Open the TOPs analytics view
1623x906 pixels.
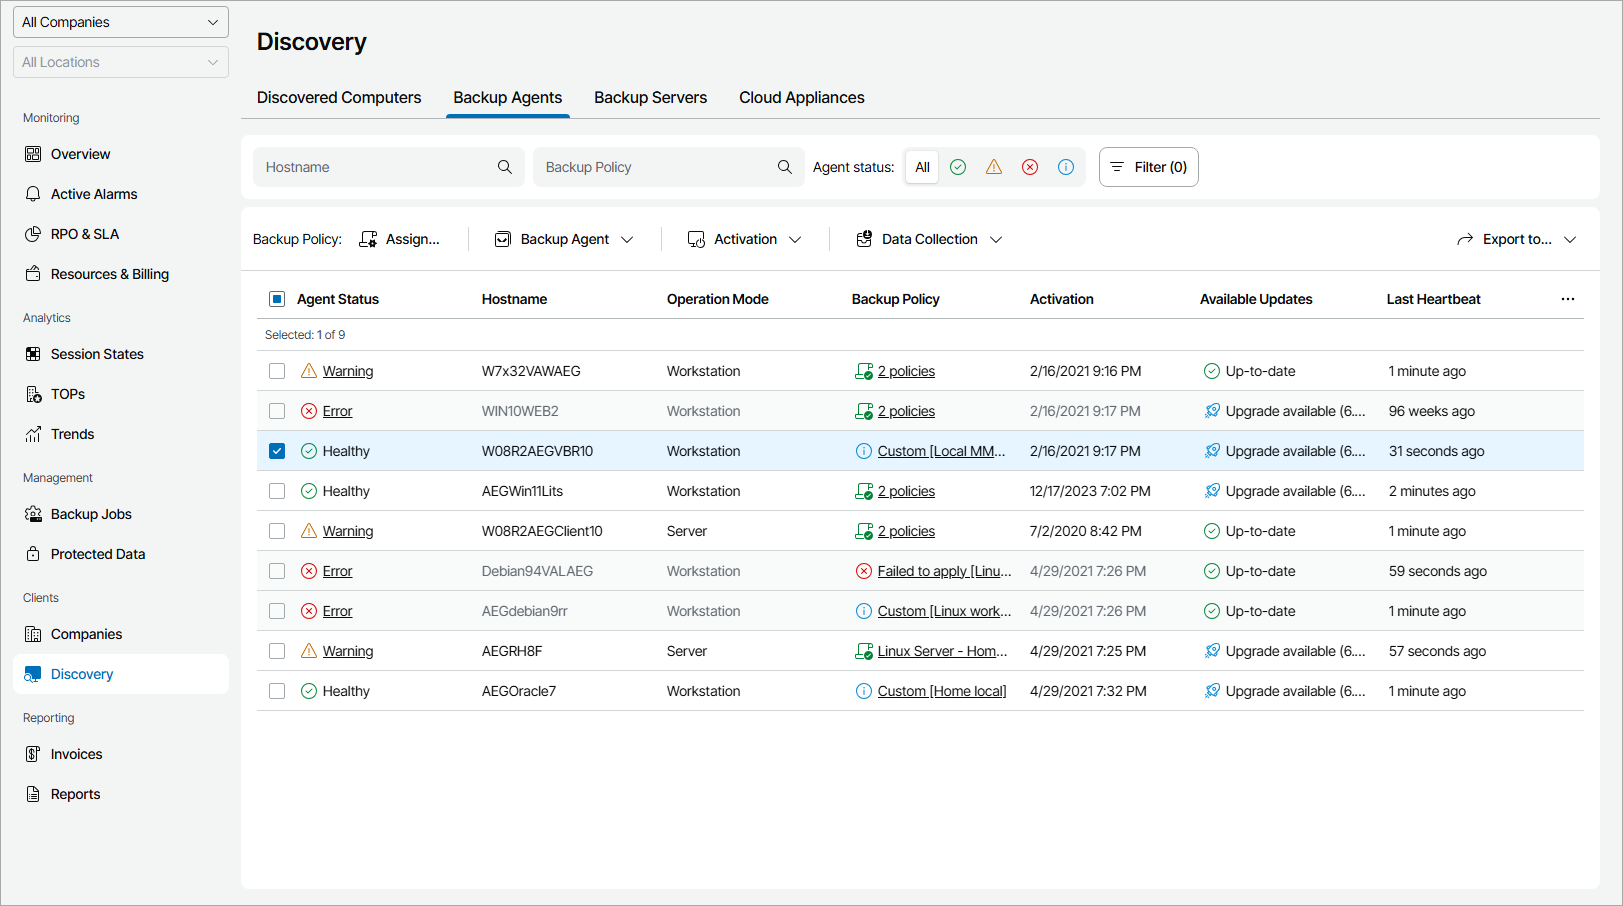66,393
